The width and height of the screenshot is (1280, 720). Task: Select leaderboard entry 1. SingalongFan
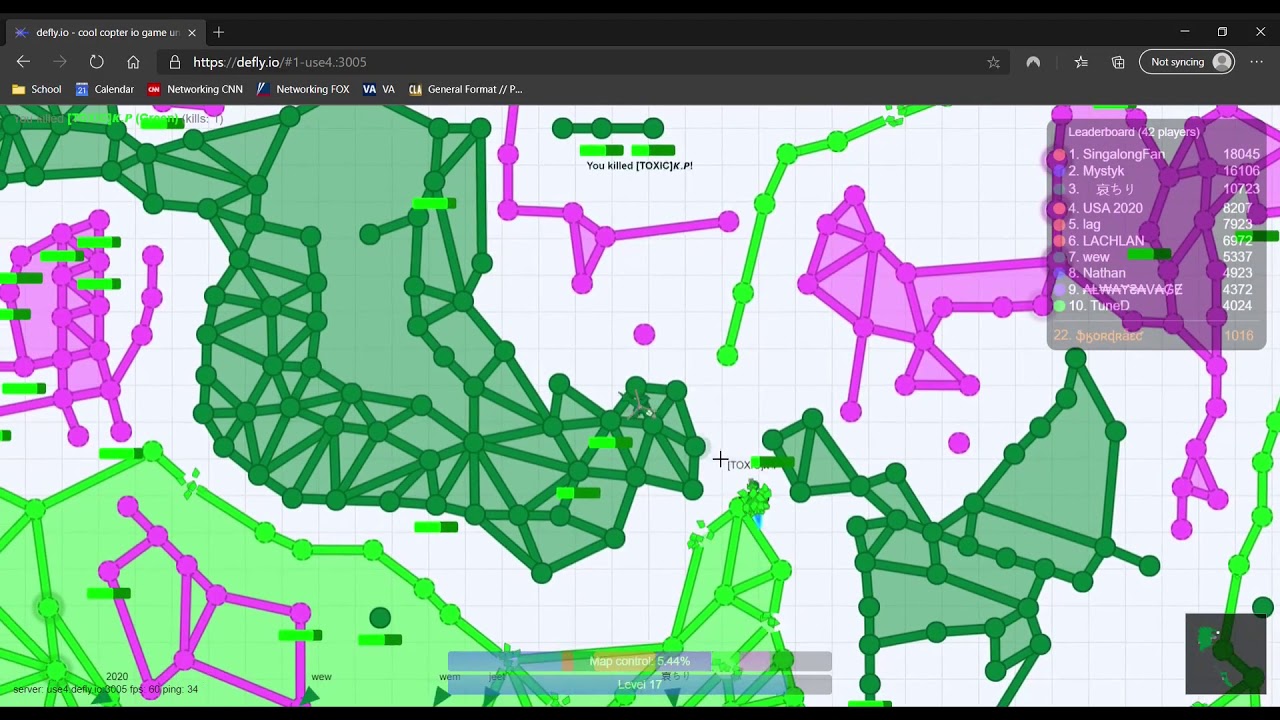pos(1156,154)
